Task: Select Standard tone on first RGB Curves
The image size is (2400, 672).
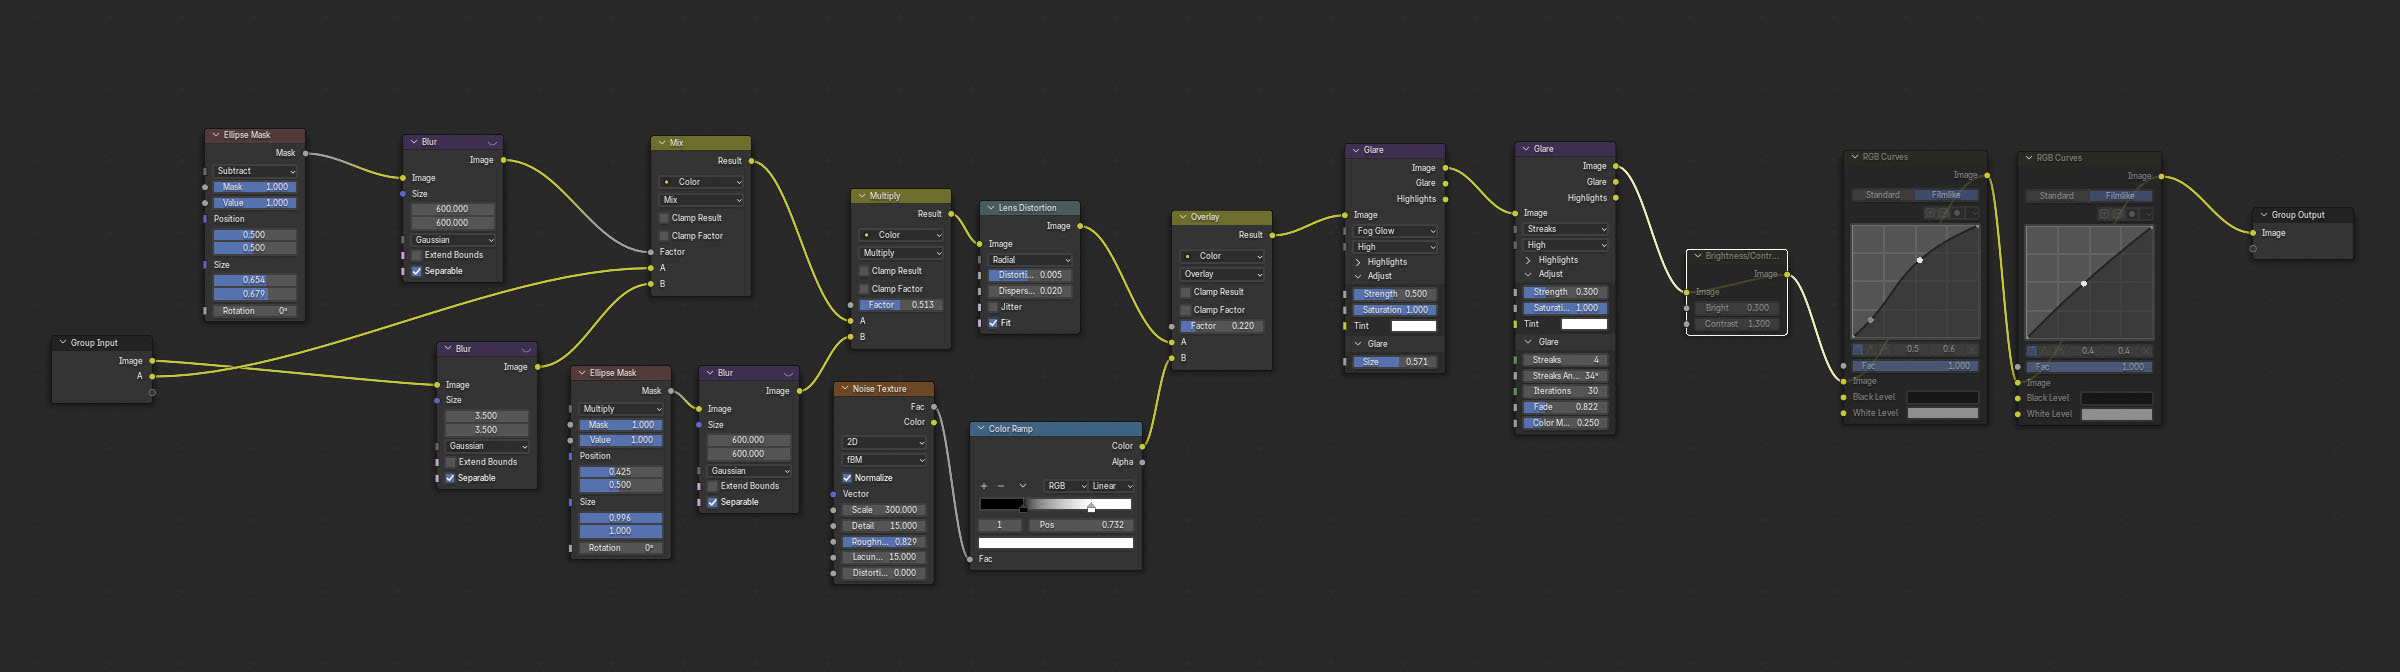Action: tap(1883, 195)
